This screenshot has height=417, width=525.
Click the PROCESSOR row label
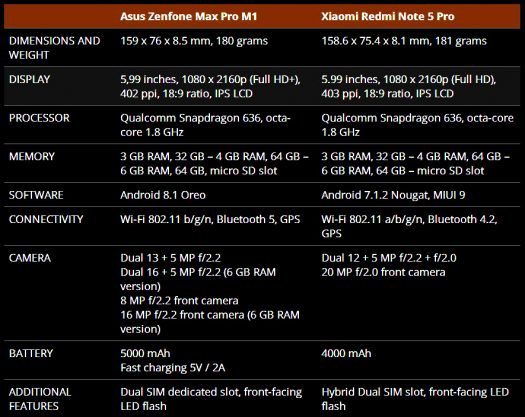39,118
